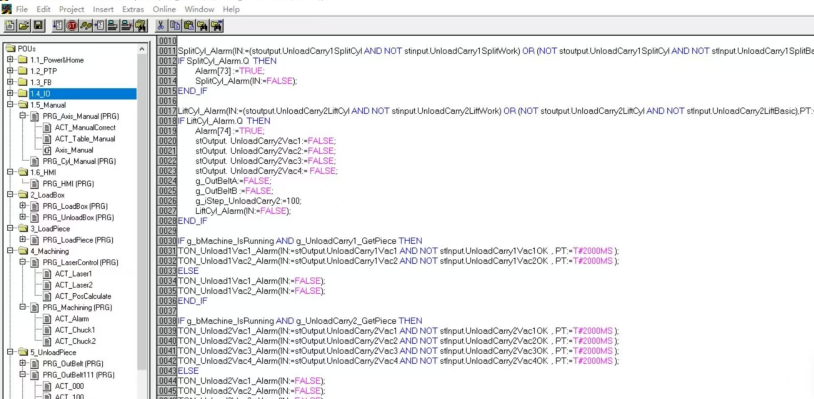Click the 2_LoadBox folder icon
Viewport: 814px width, 399px height.
coord(22,195)
